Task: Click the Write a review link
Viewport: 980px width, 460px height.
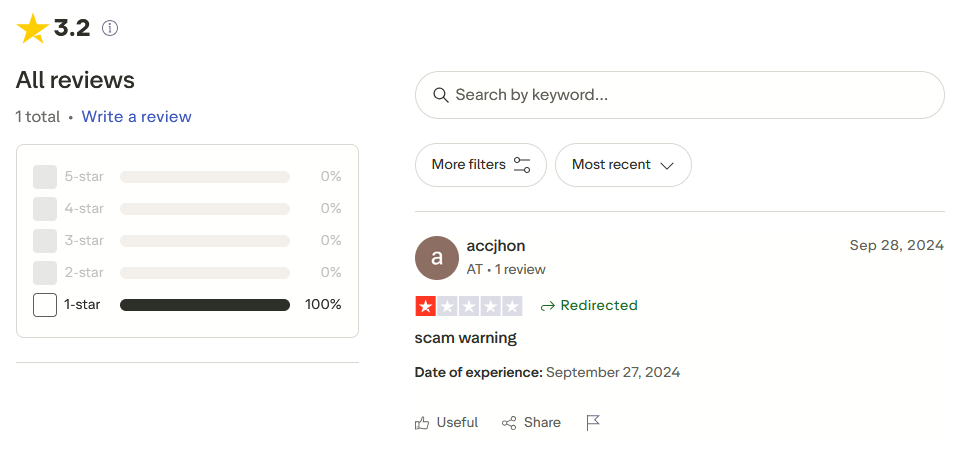Action: point(136,117)
